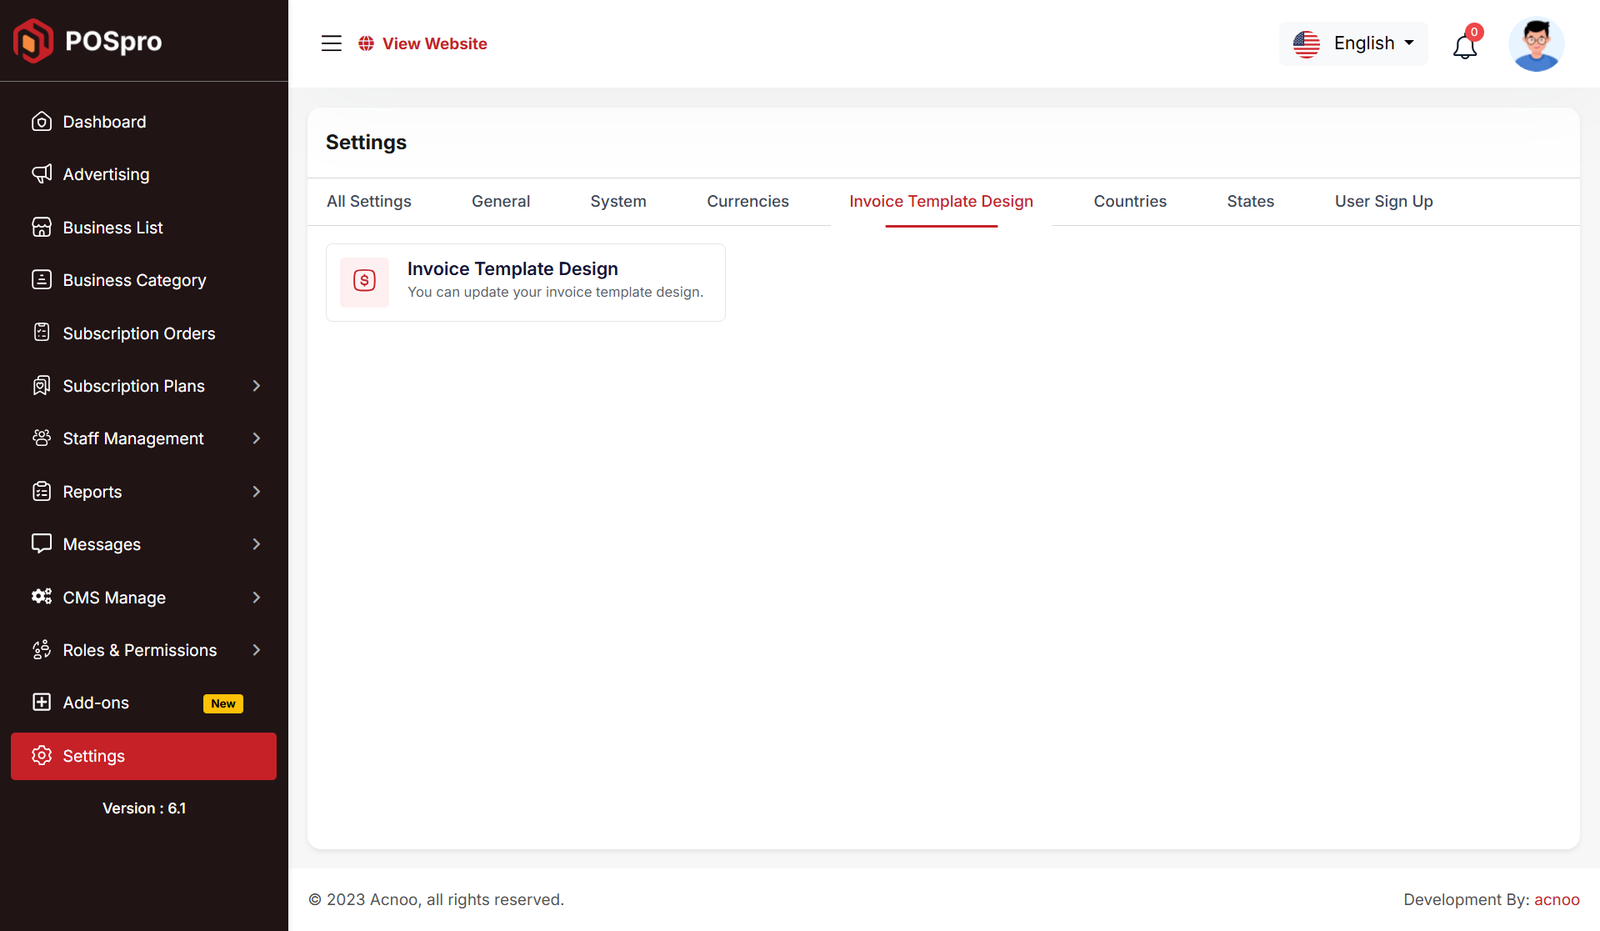
Task: Expand the CMS Manage submenu
Action: (256, 598)
